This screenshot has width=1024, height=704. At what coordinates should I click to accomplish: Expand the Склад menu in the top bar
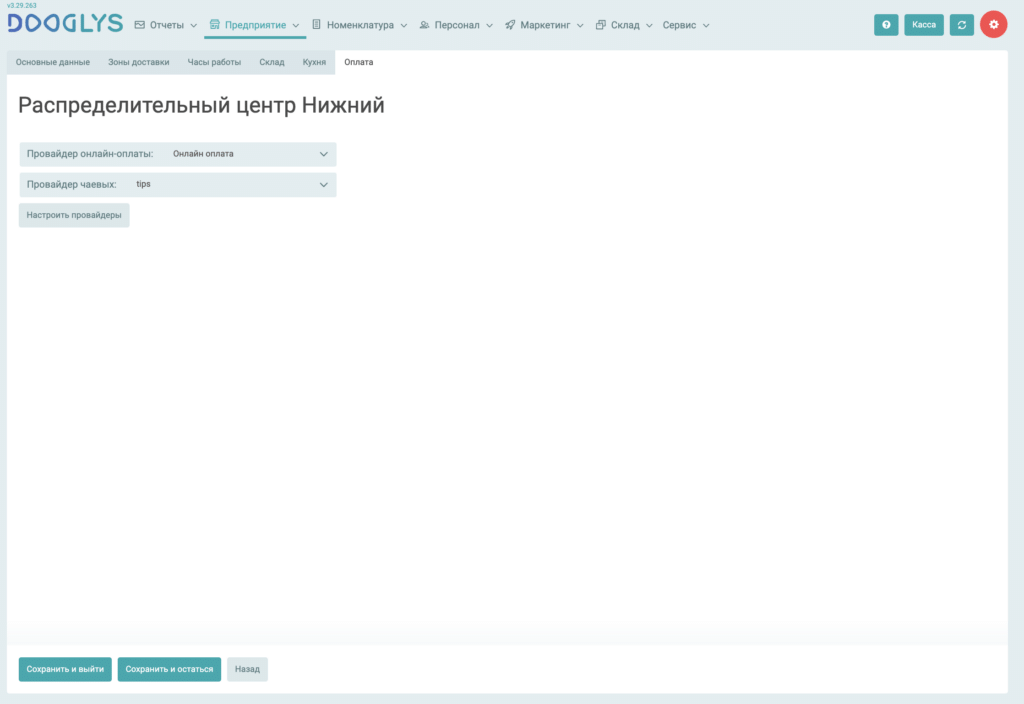point(624,25)
